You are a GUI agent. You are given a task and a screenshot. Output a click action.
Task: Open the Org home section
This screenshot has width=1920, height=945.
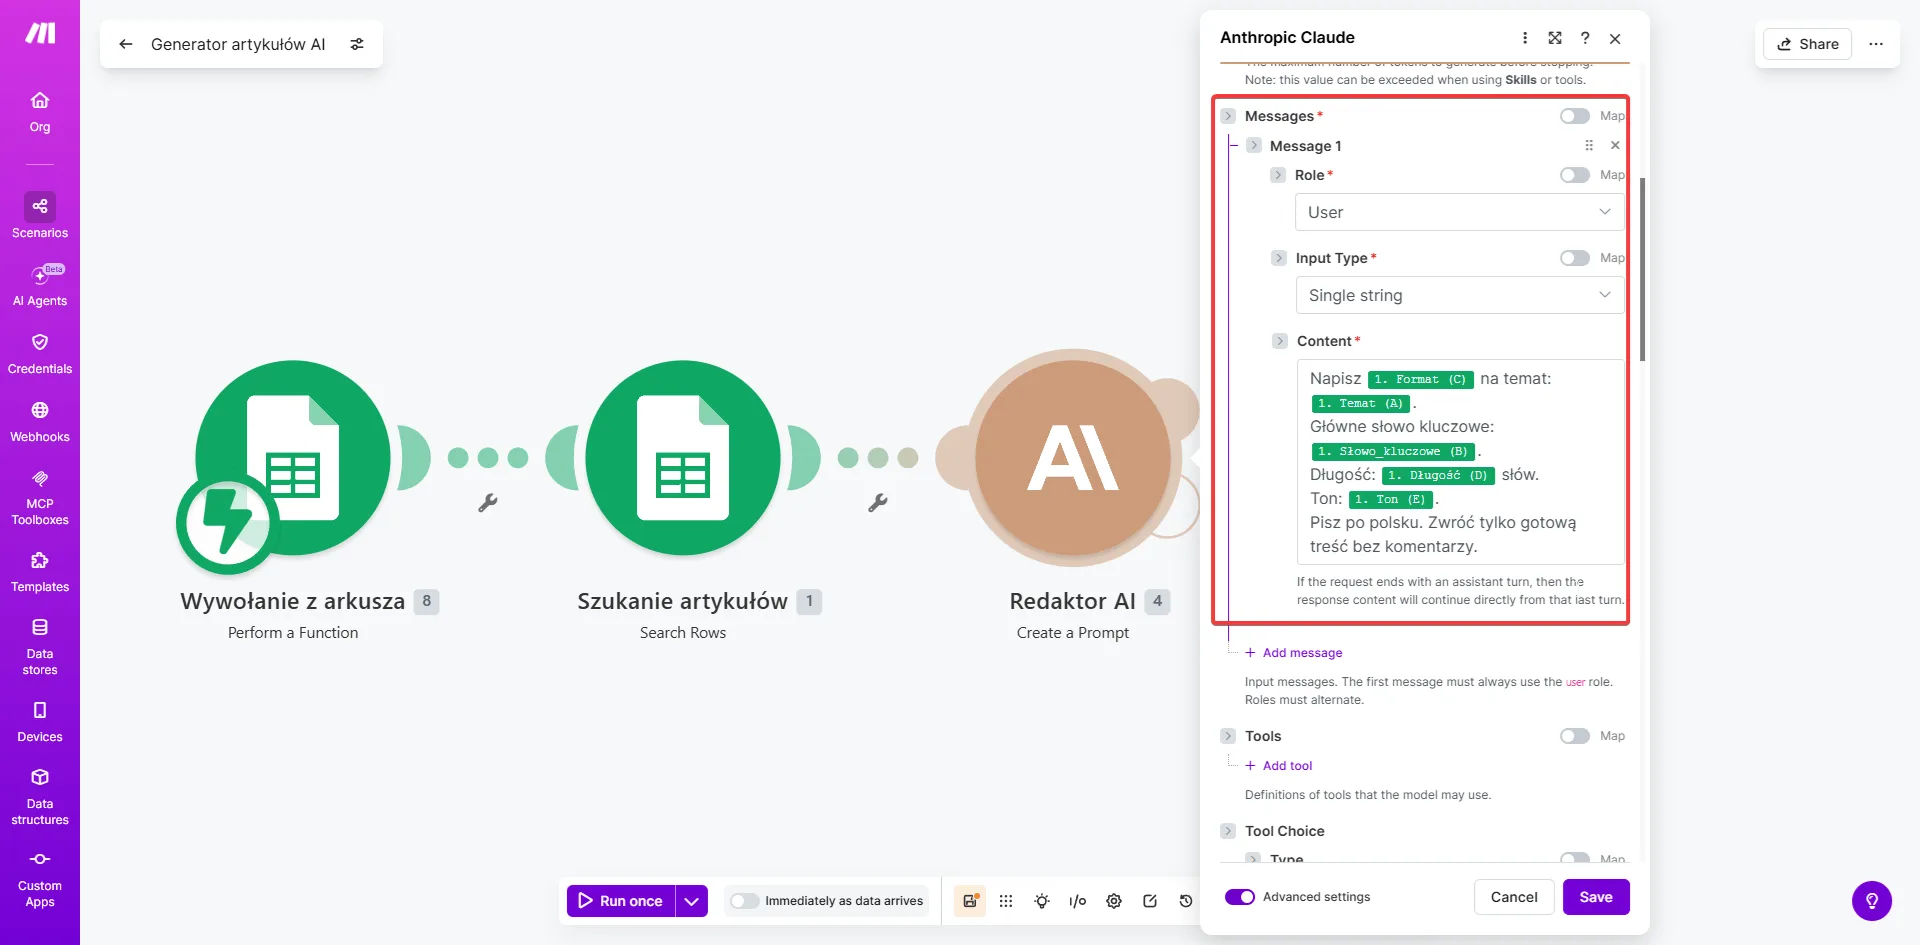[40, 112]
